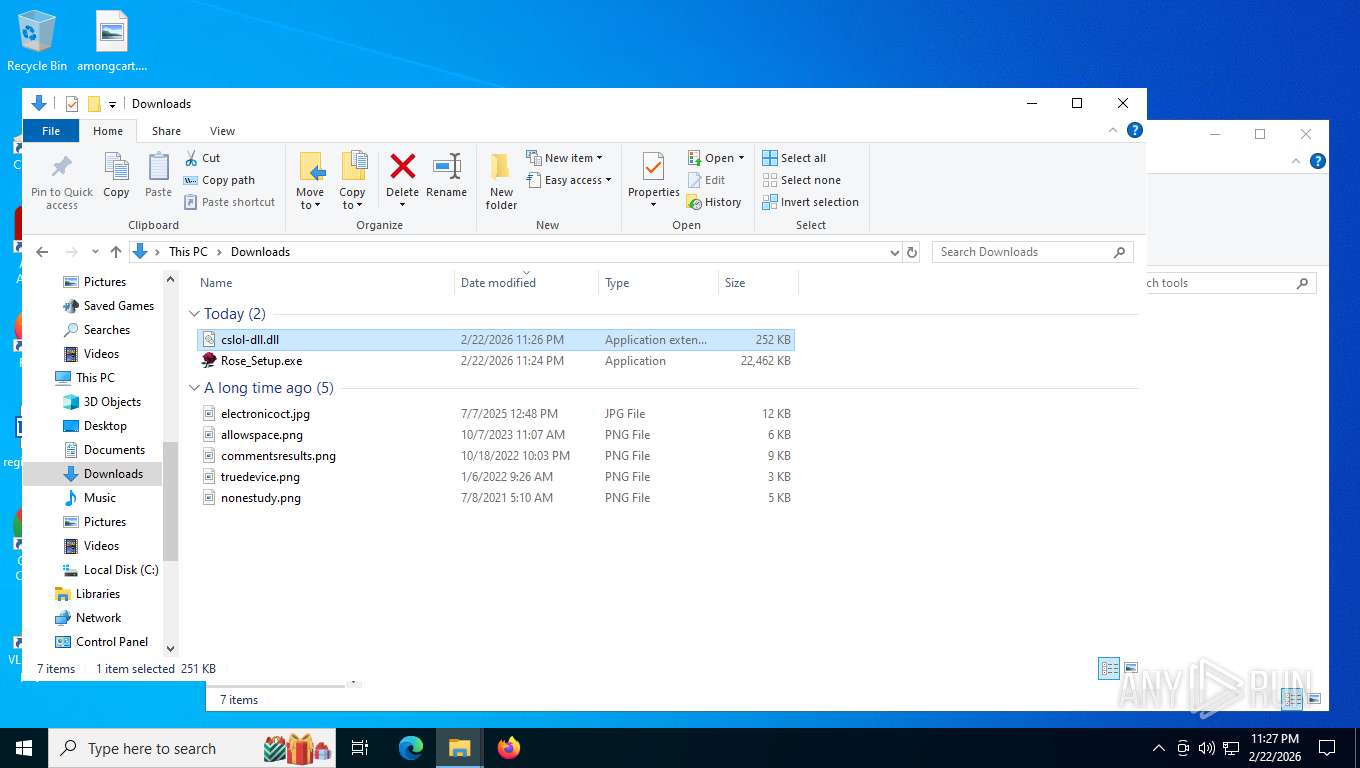Switch to the Share ribbon tab
This screenshot has height=768, width=1360.
pos(166,131)
